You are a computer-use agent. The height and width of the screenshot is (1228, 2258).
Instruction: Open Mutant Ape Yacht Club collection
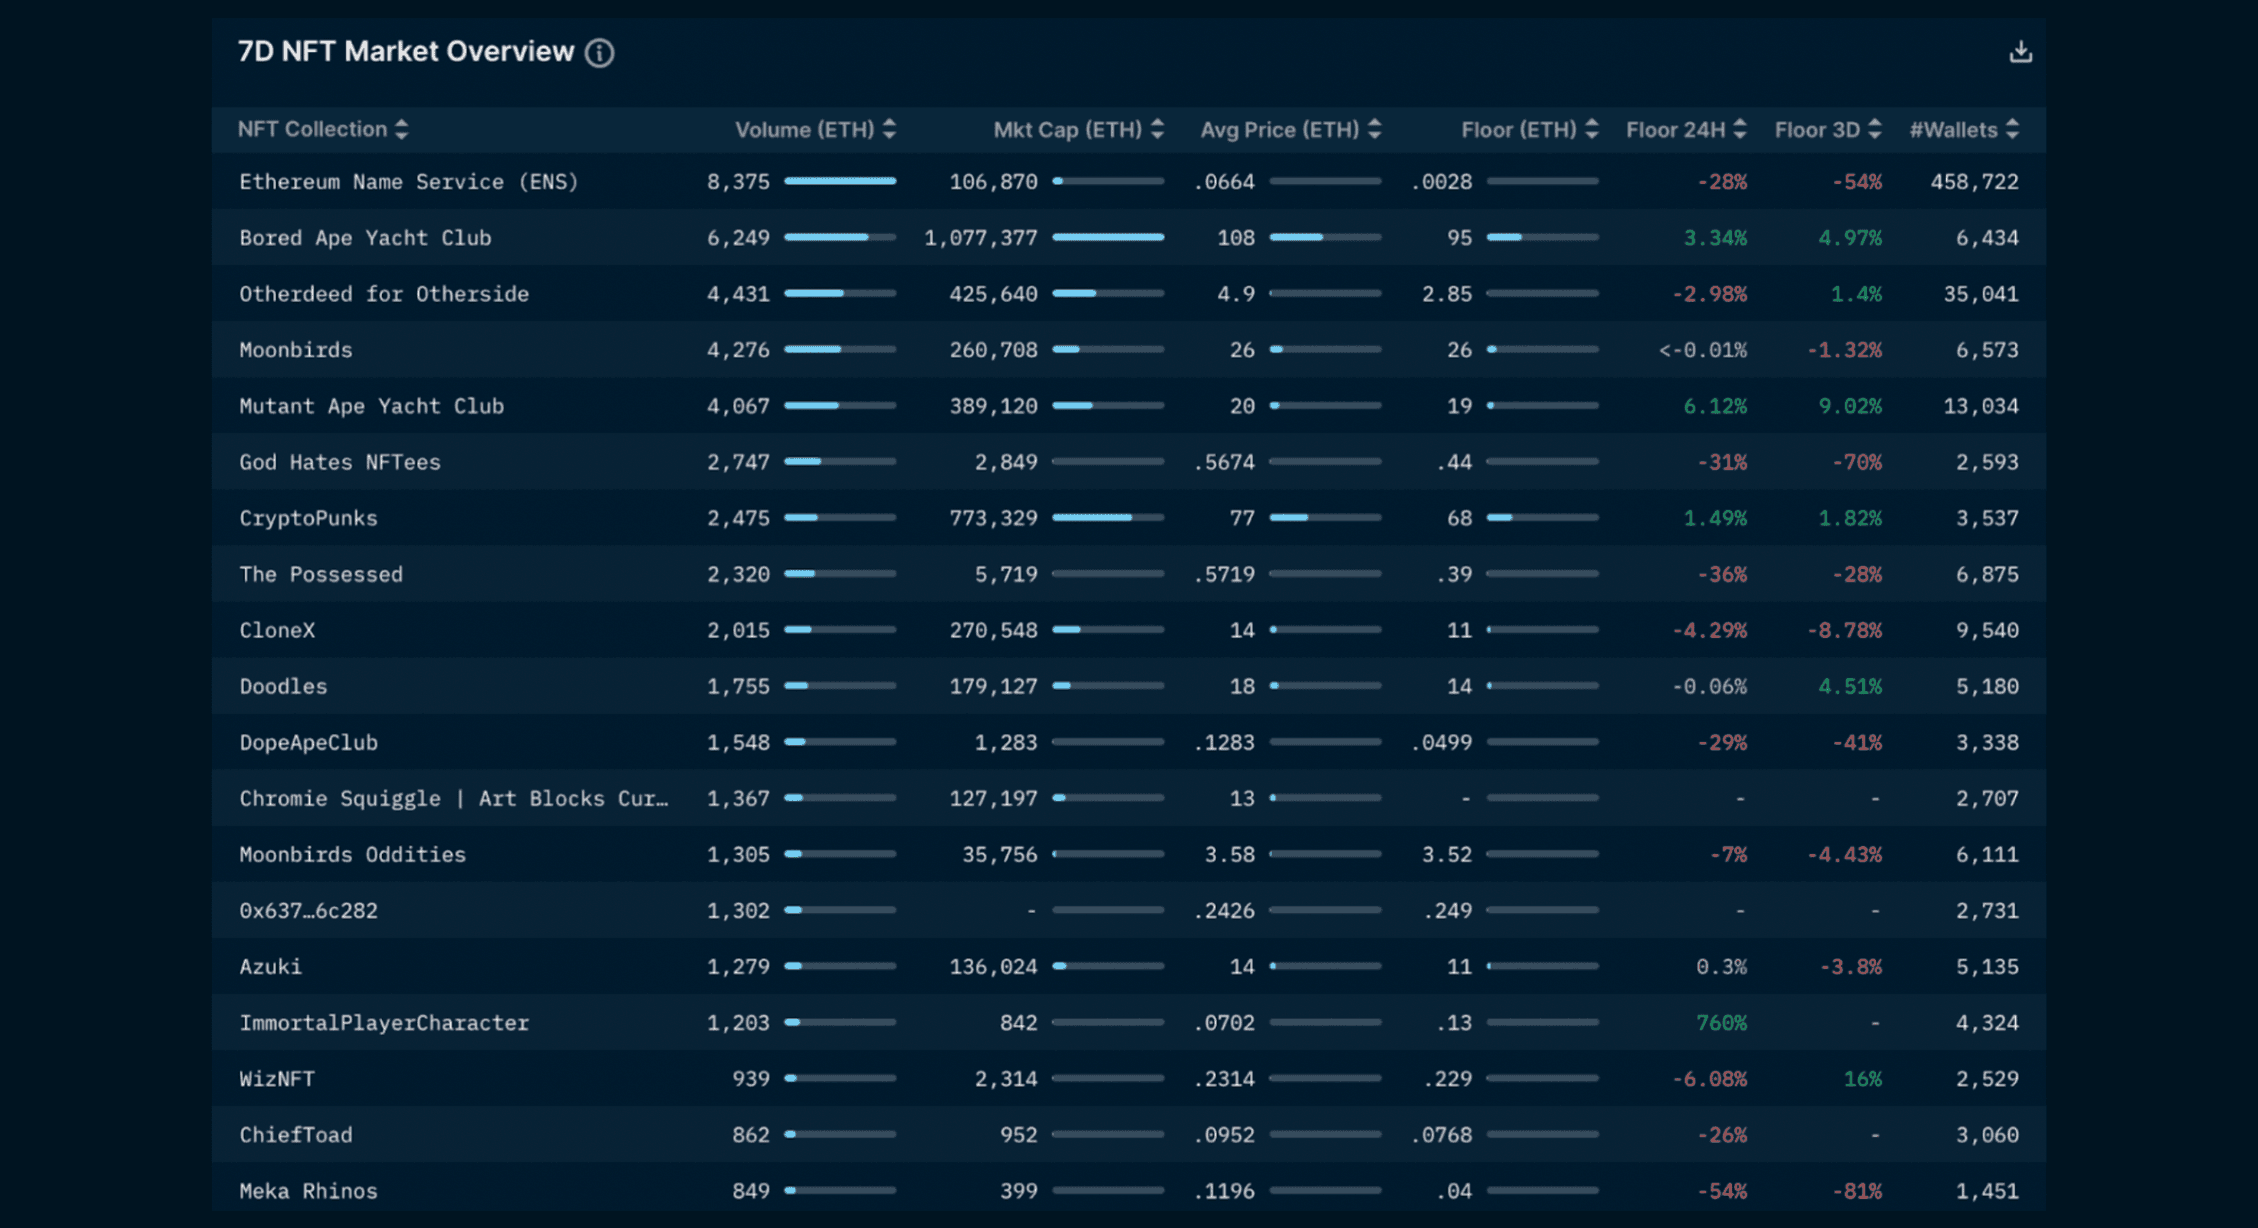coord(371,406)
